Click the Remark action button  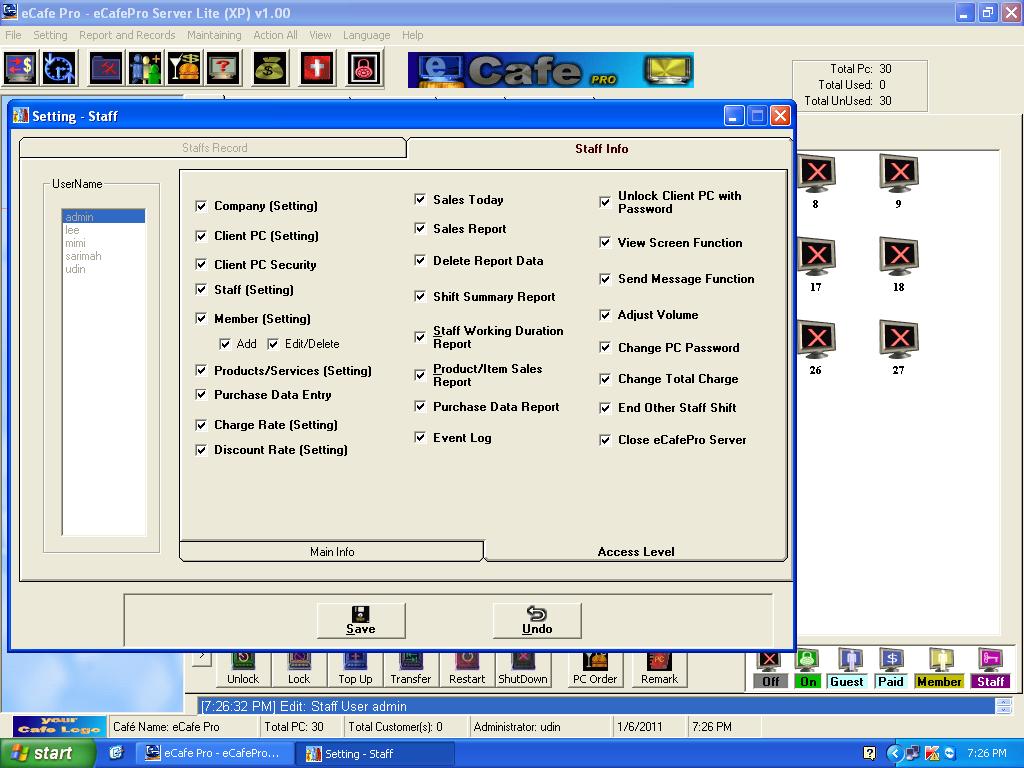coord(659,669)
